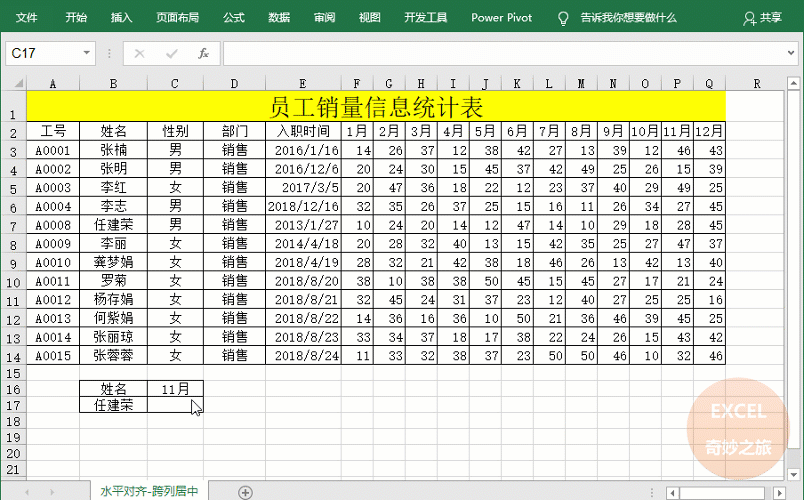Image resolution: width=804 pixels, height=500 pixels.
Task: Click name cell 何紫娟
Action: [x=113, y=318]
